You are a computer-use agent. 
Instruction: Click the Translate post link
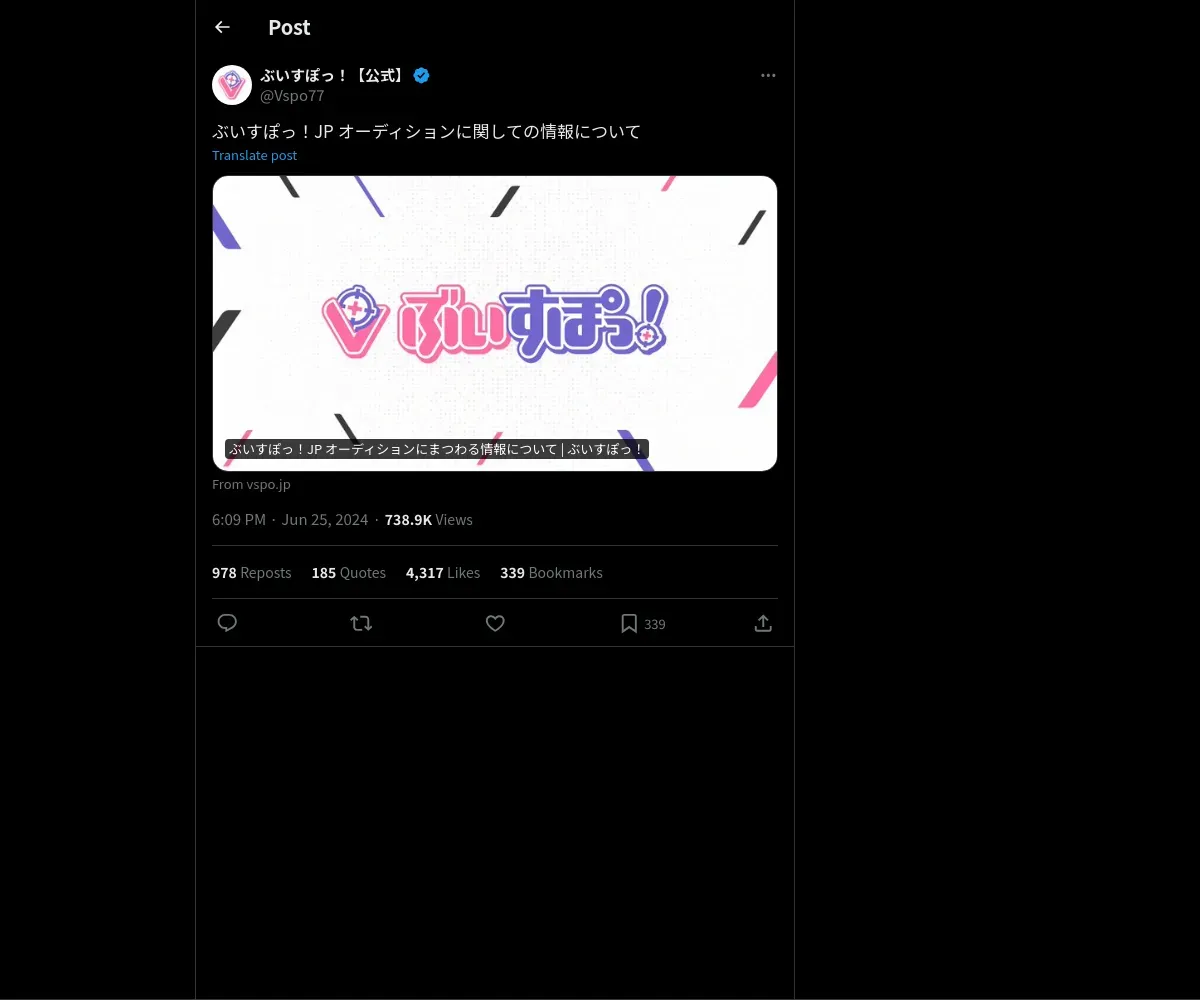(x=254, y=155)
